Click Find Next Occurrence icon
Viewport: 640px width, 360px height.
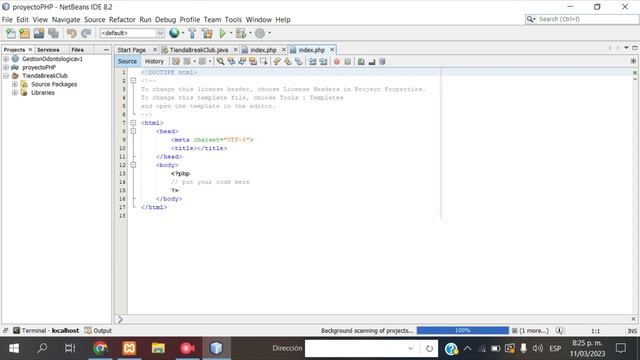click(x=242, y=62)
